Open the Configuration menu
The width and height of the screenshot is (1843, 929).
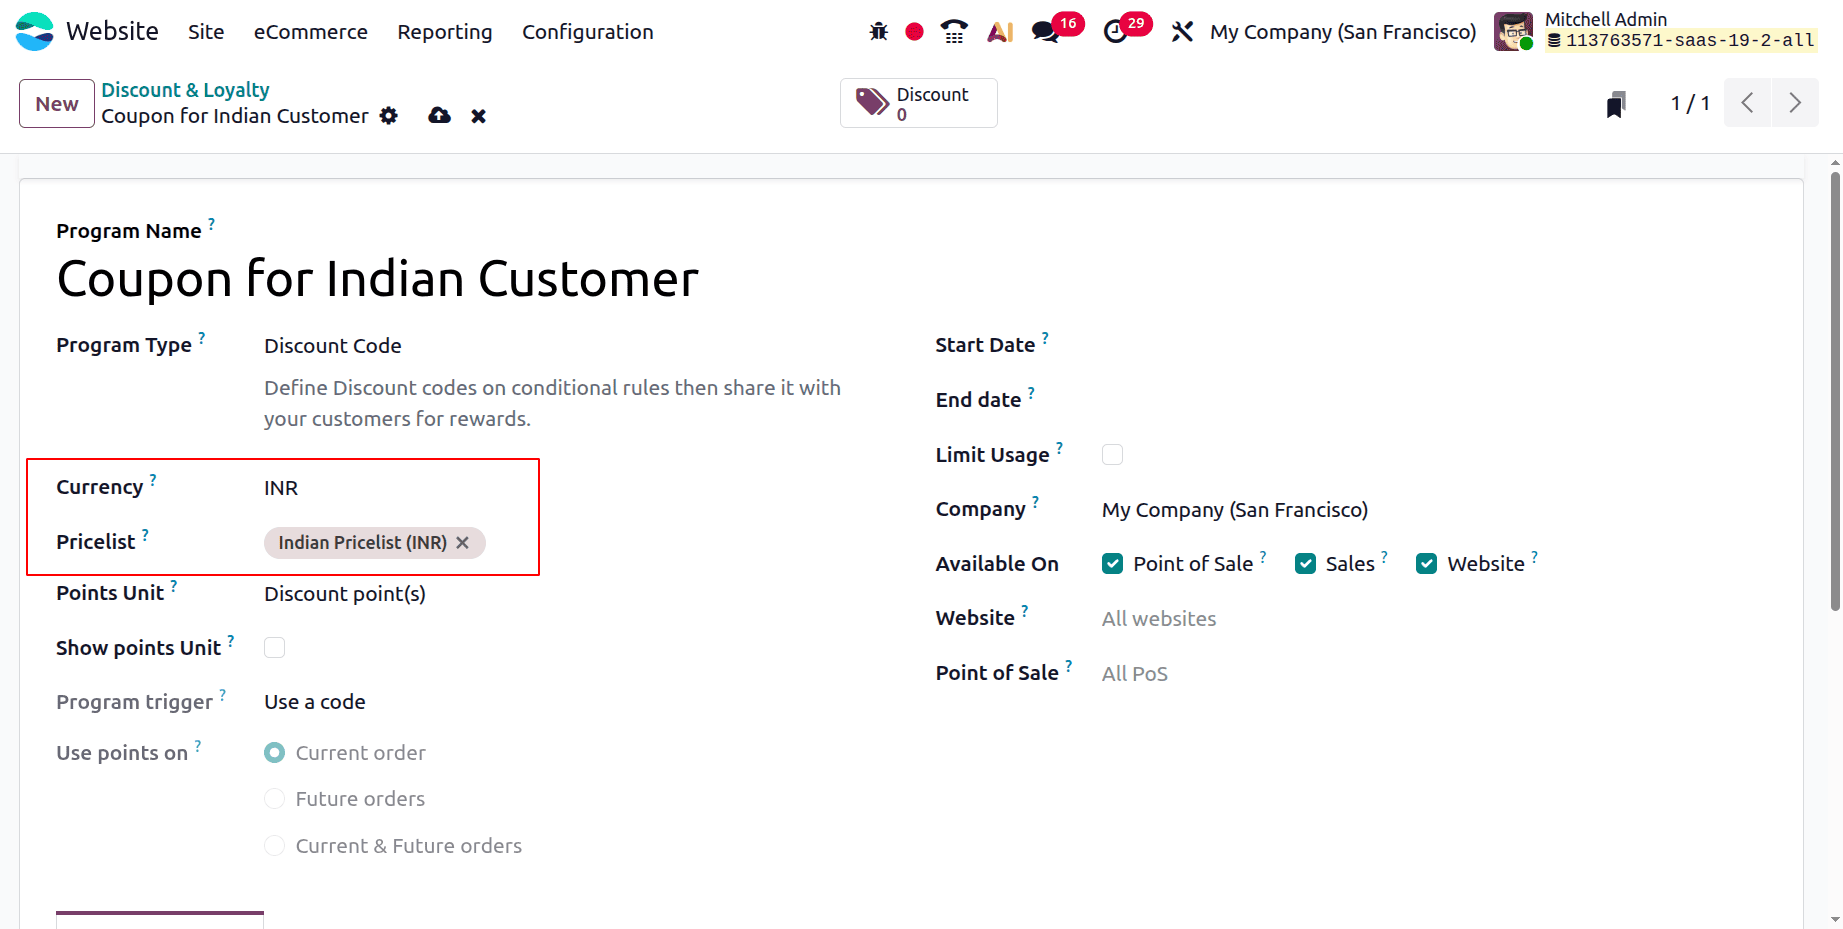pos(588,32)
